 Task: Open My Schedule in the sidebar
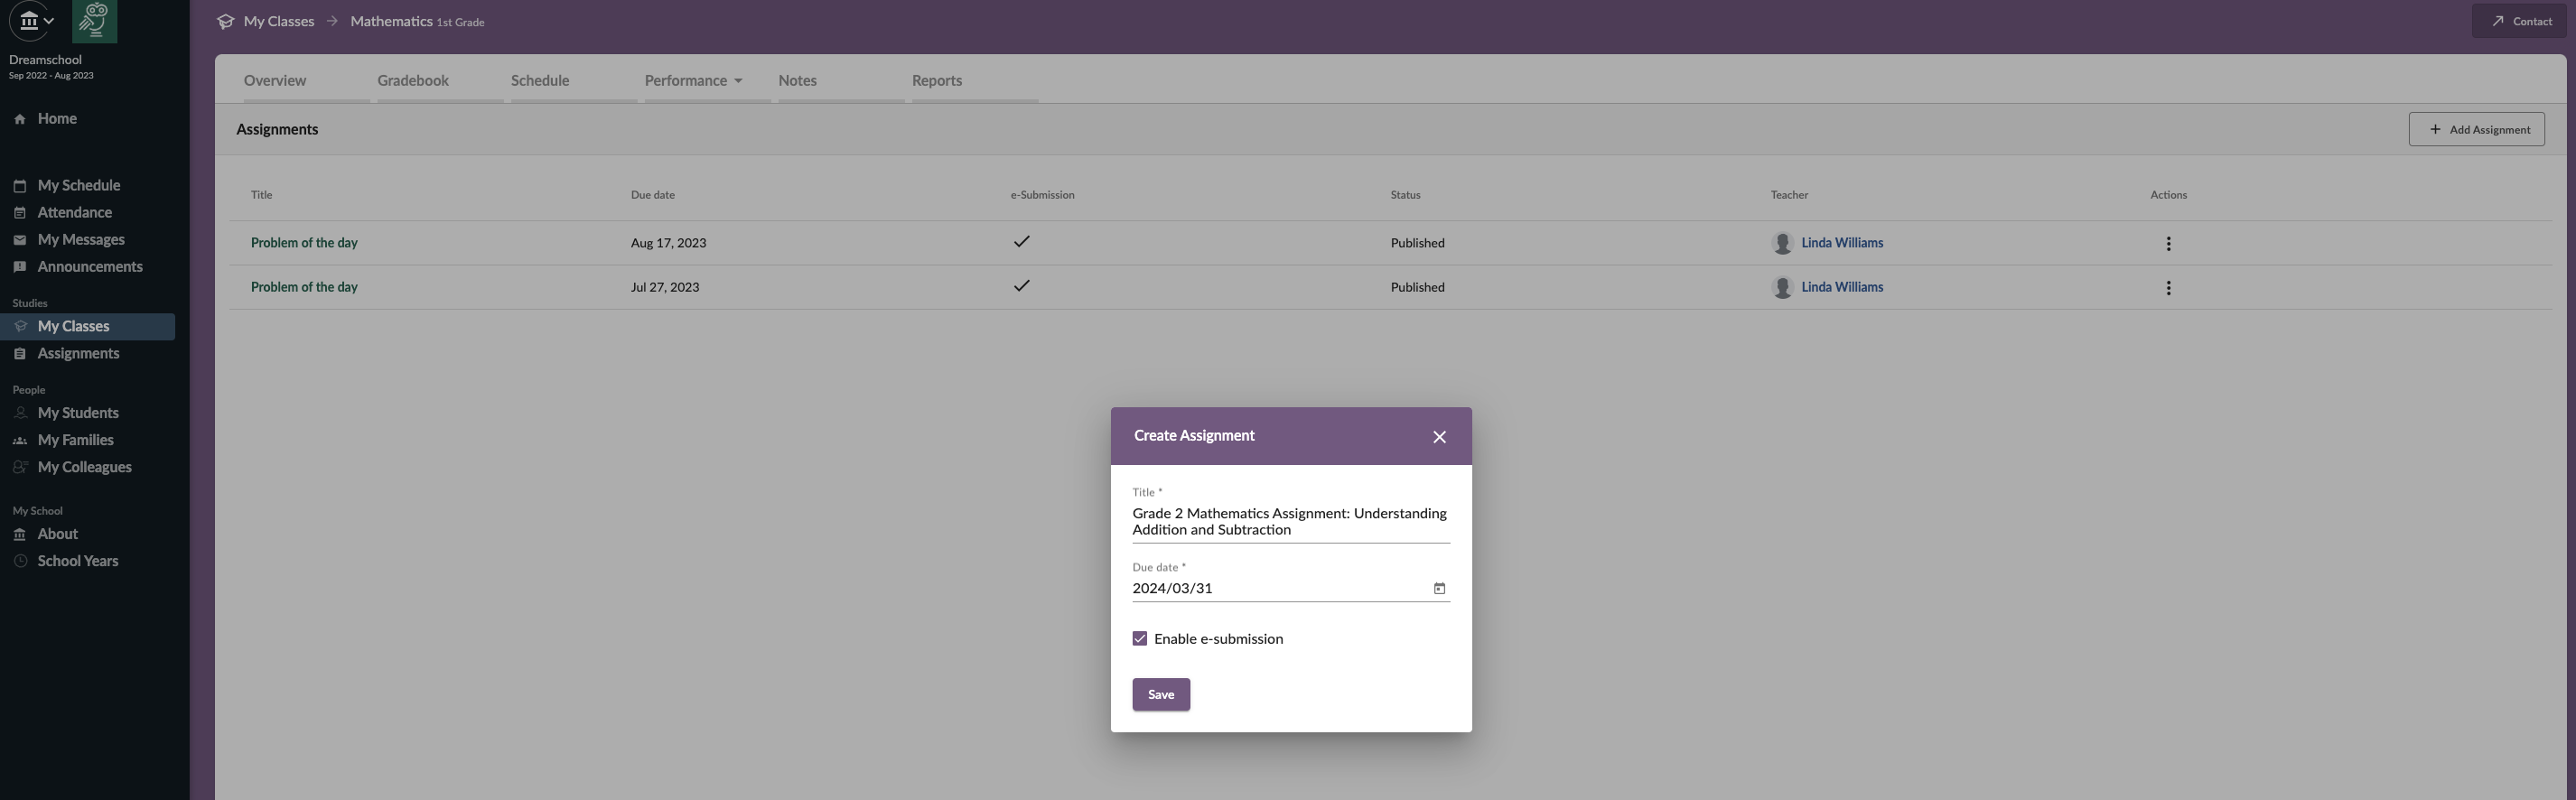(x=79, y=186)
